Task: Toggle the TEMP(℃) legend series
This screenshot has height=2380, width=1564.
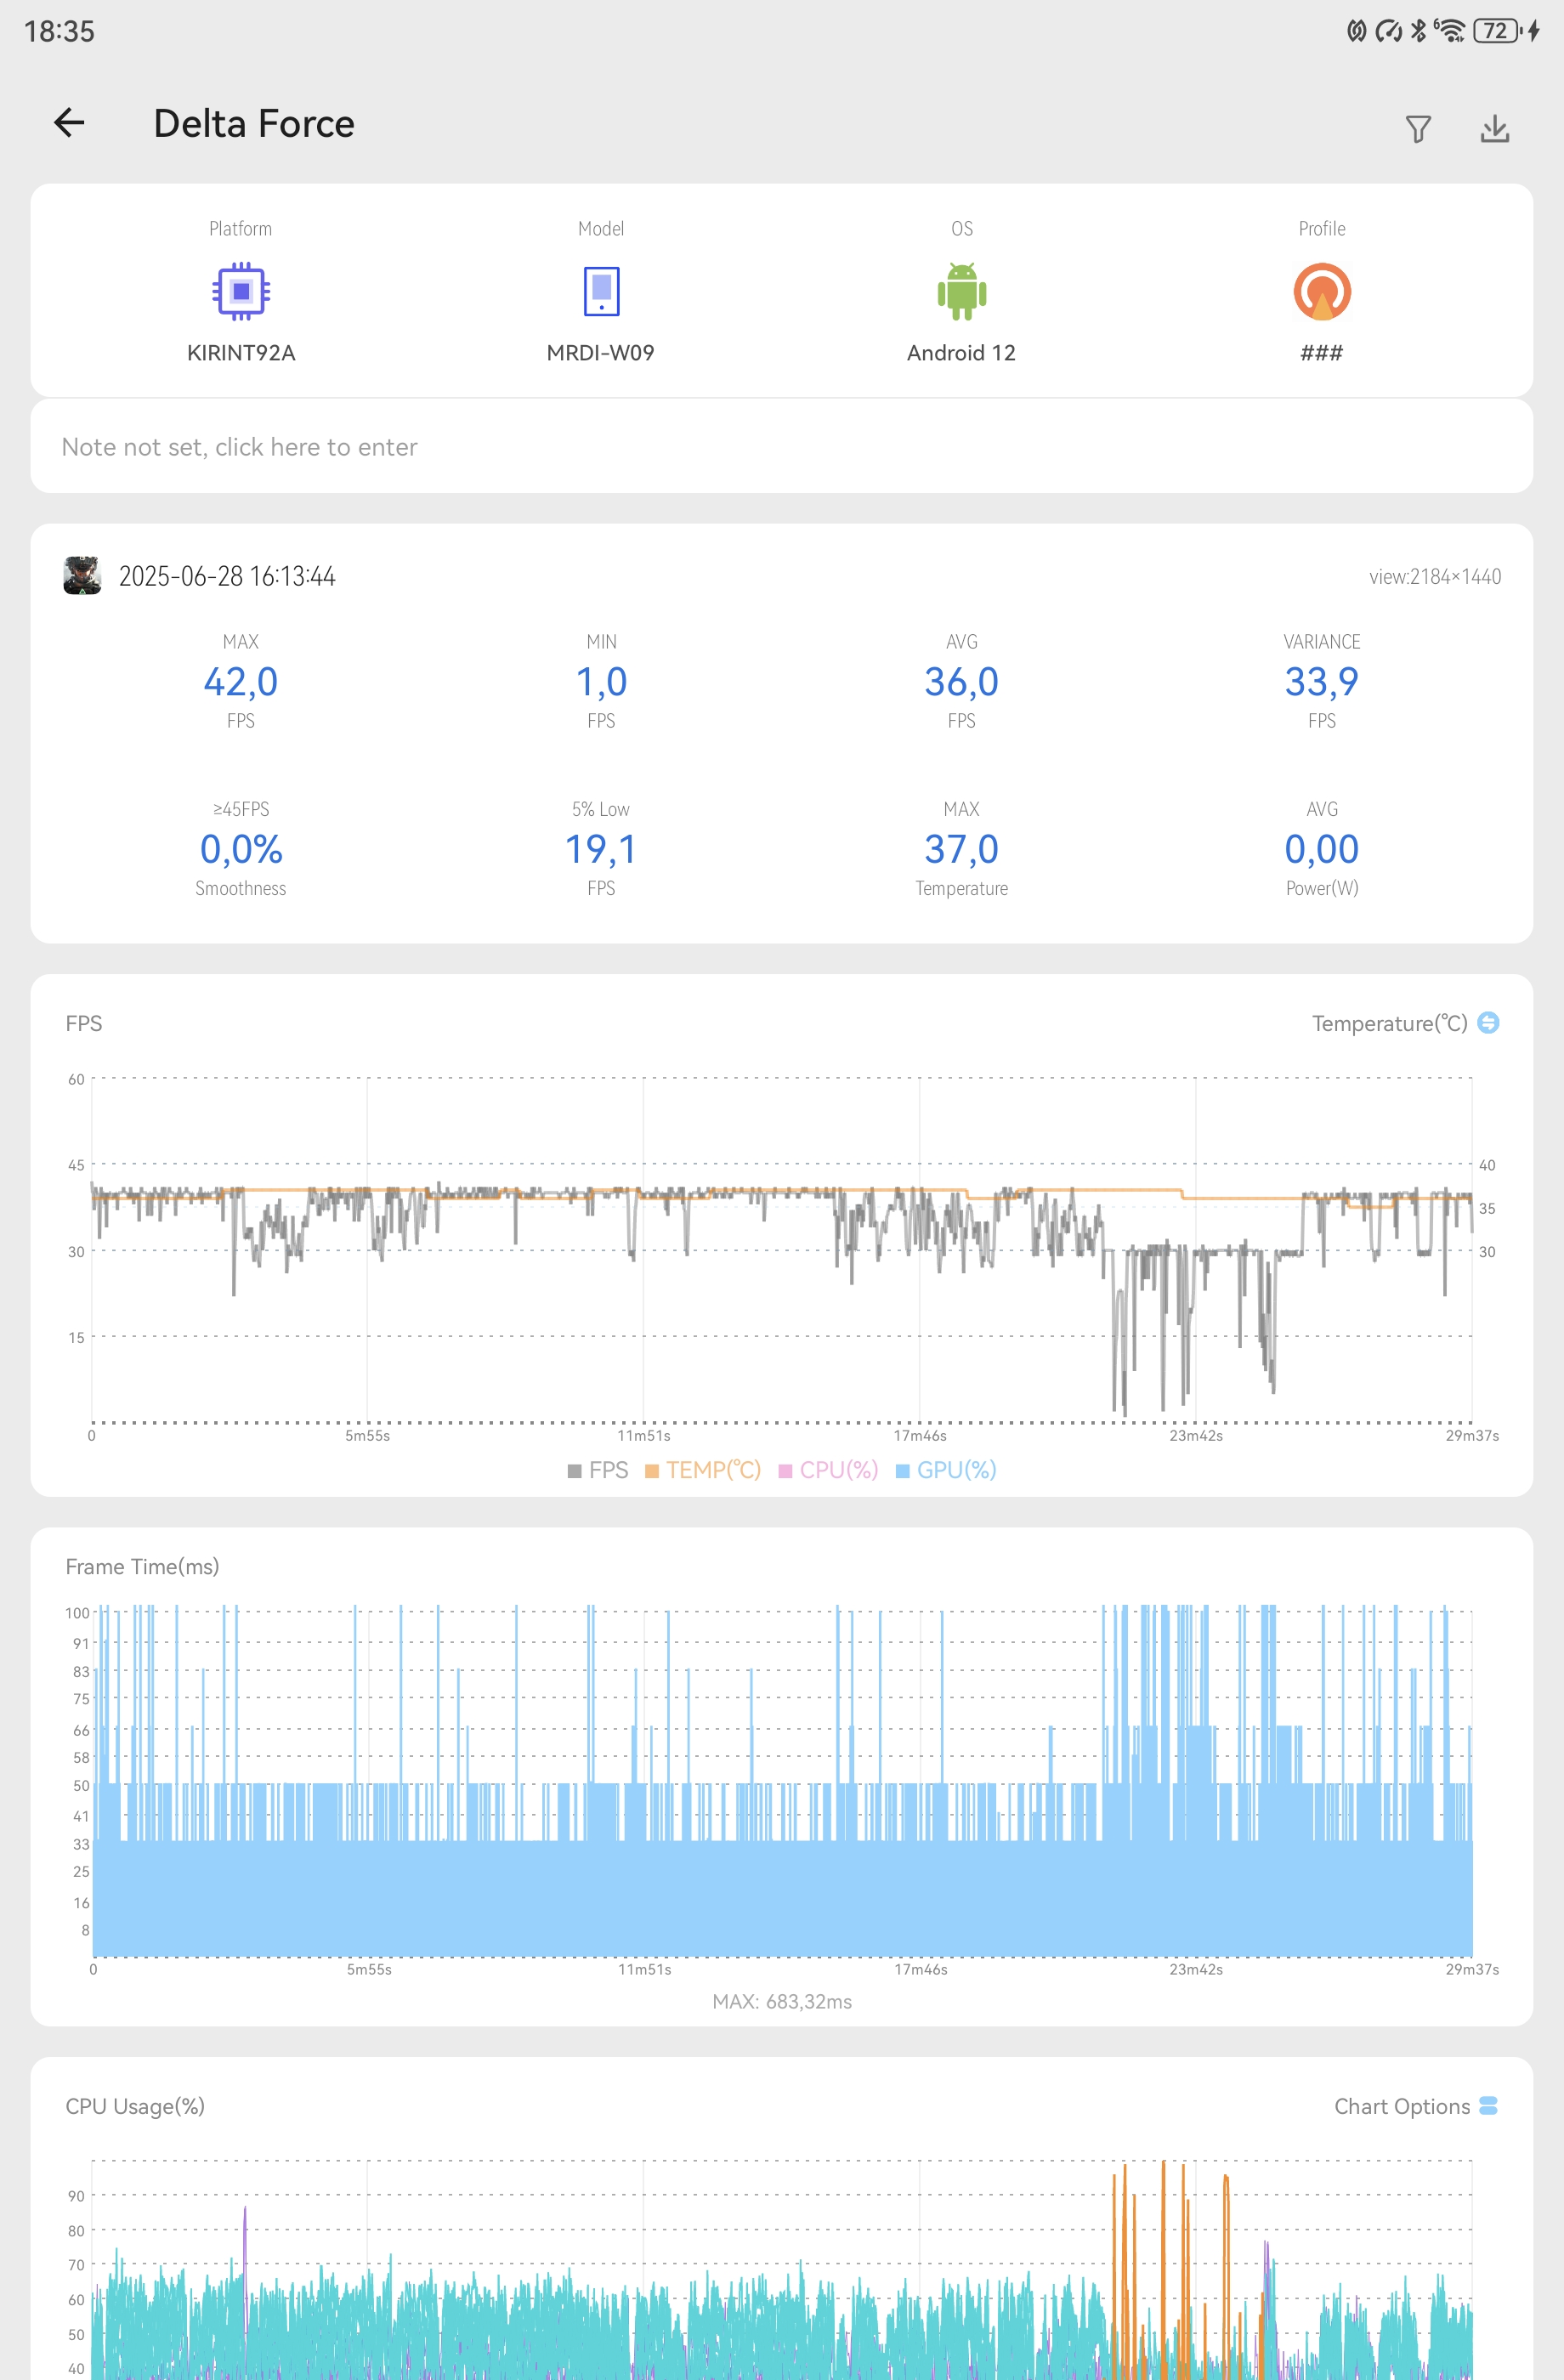Action: tap(703, 1470)
